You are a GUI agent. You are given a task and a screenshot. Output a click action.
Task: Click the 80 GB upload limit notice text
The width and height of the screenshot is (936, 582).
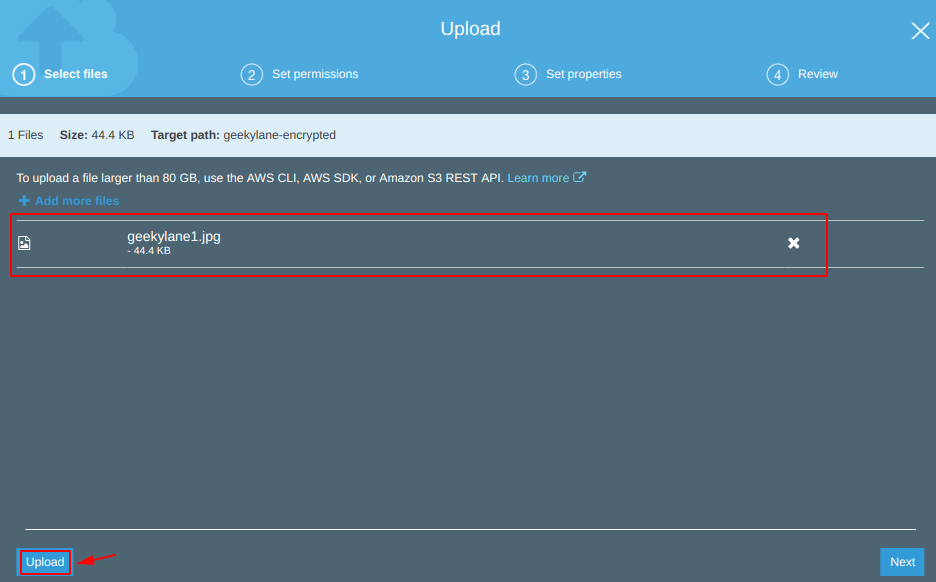click(x=260, y=178)
